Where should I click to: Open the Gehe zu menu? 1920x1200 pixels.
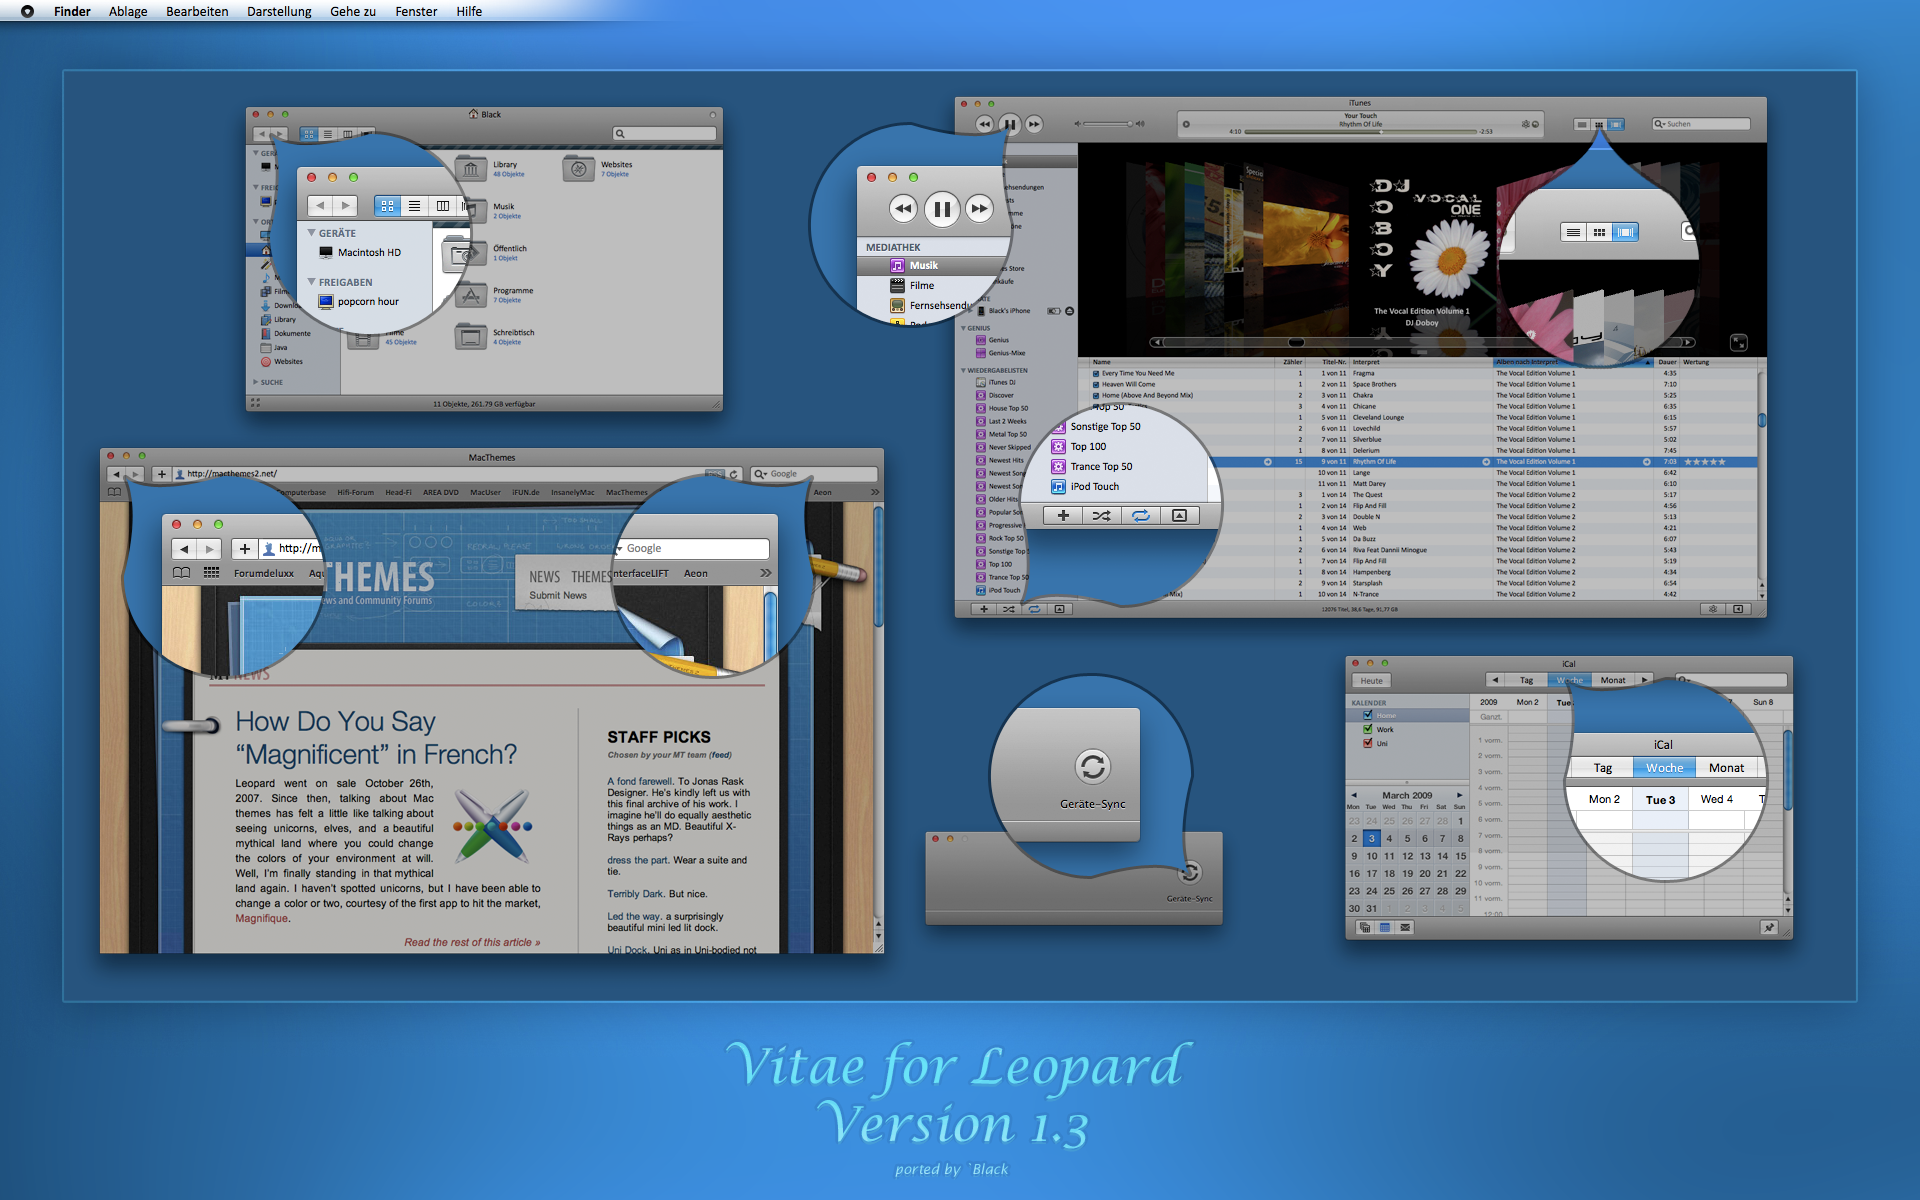[353, 11]
